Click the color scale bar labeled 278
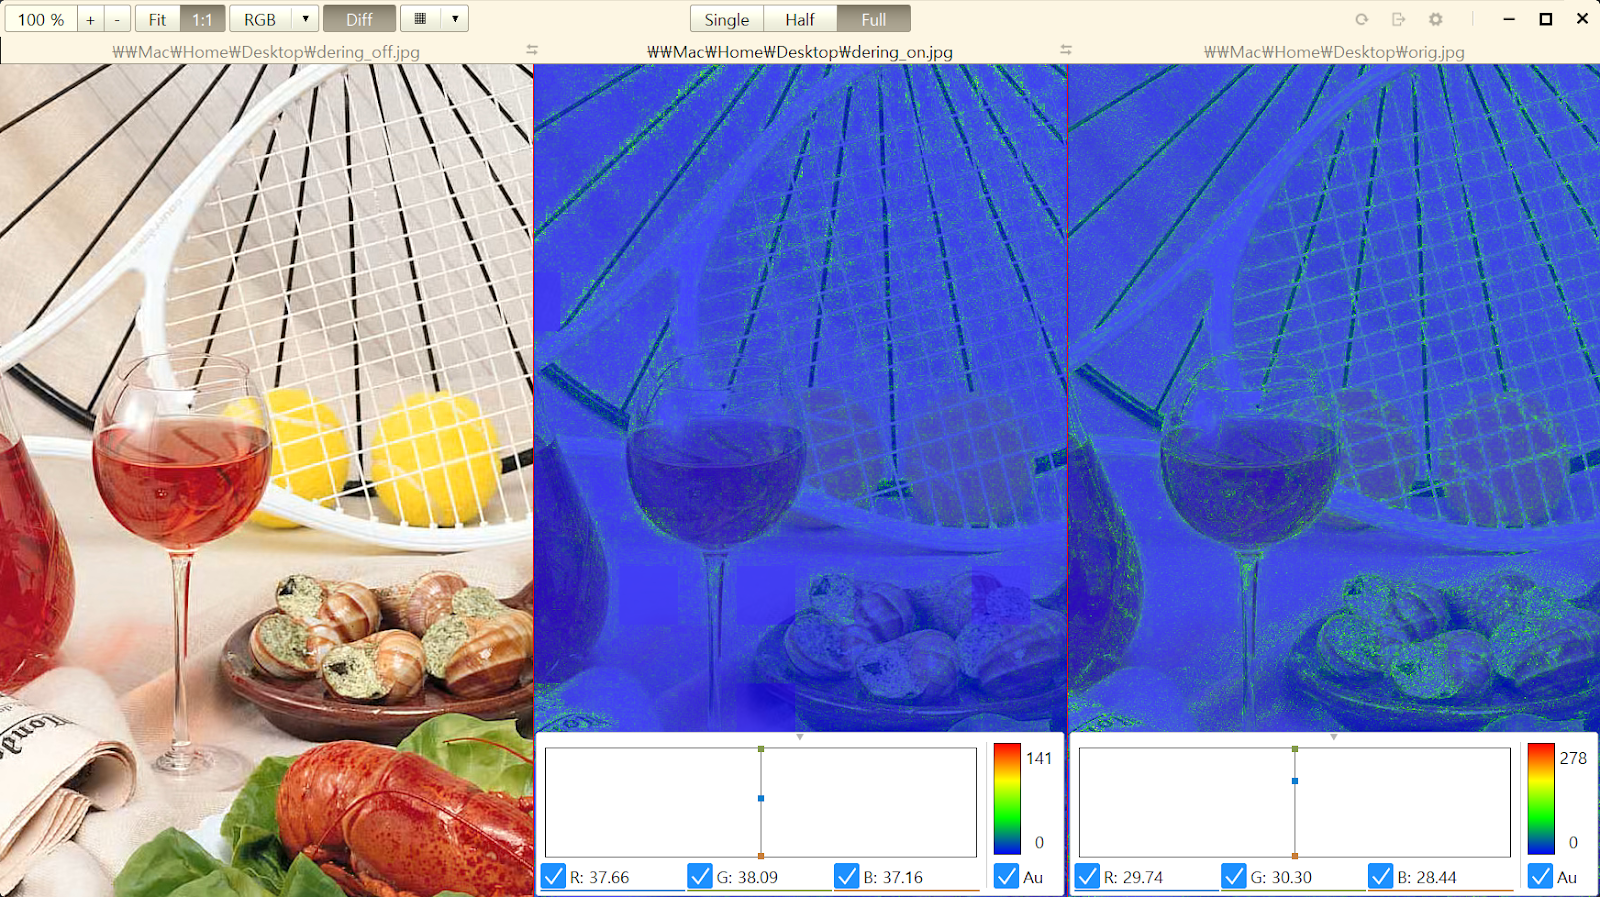Image resolution: width=1600 pixels, height=897 pixels. 1541,799
